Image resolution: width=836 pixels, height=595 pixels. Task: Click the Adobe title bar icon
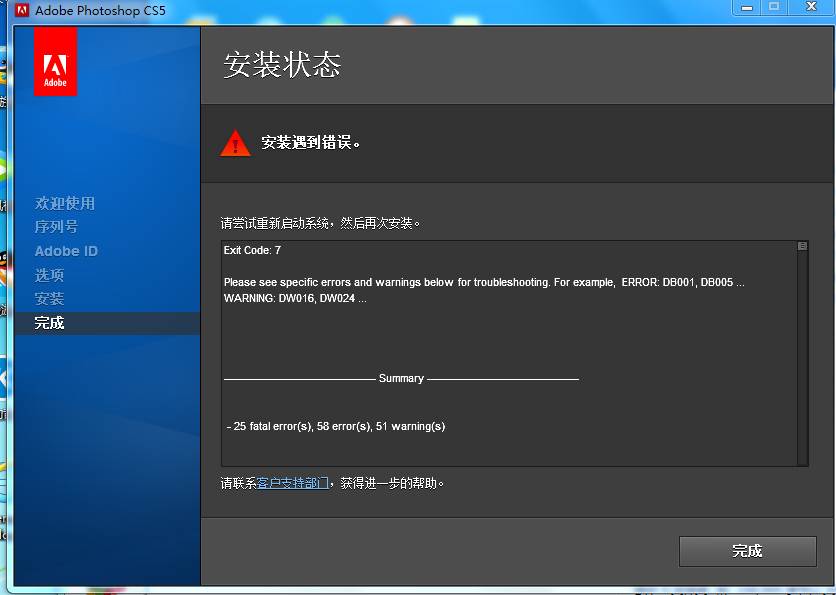tap(22, 10)
